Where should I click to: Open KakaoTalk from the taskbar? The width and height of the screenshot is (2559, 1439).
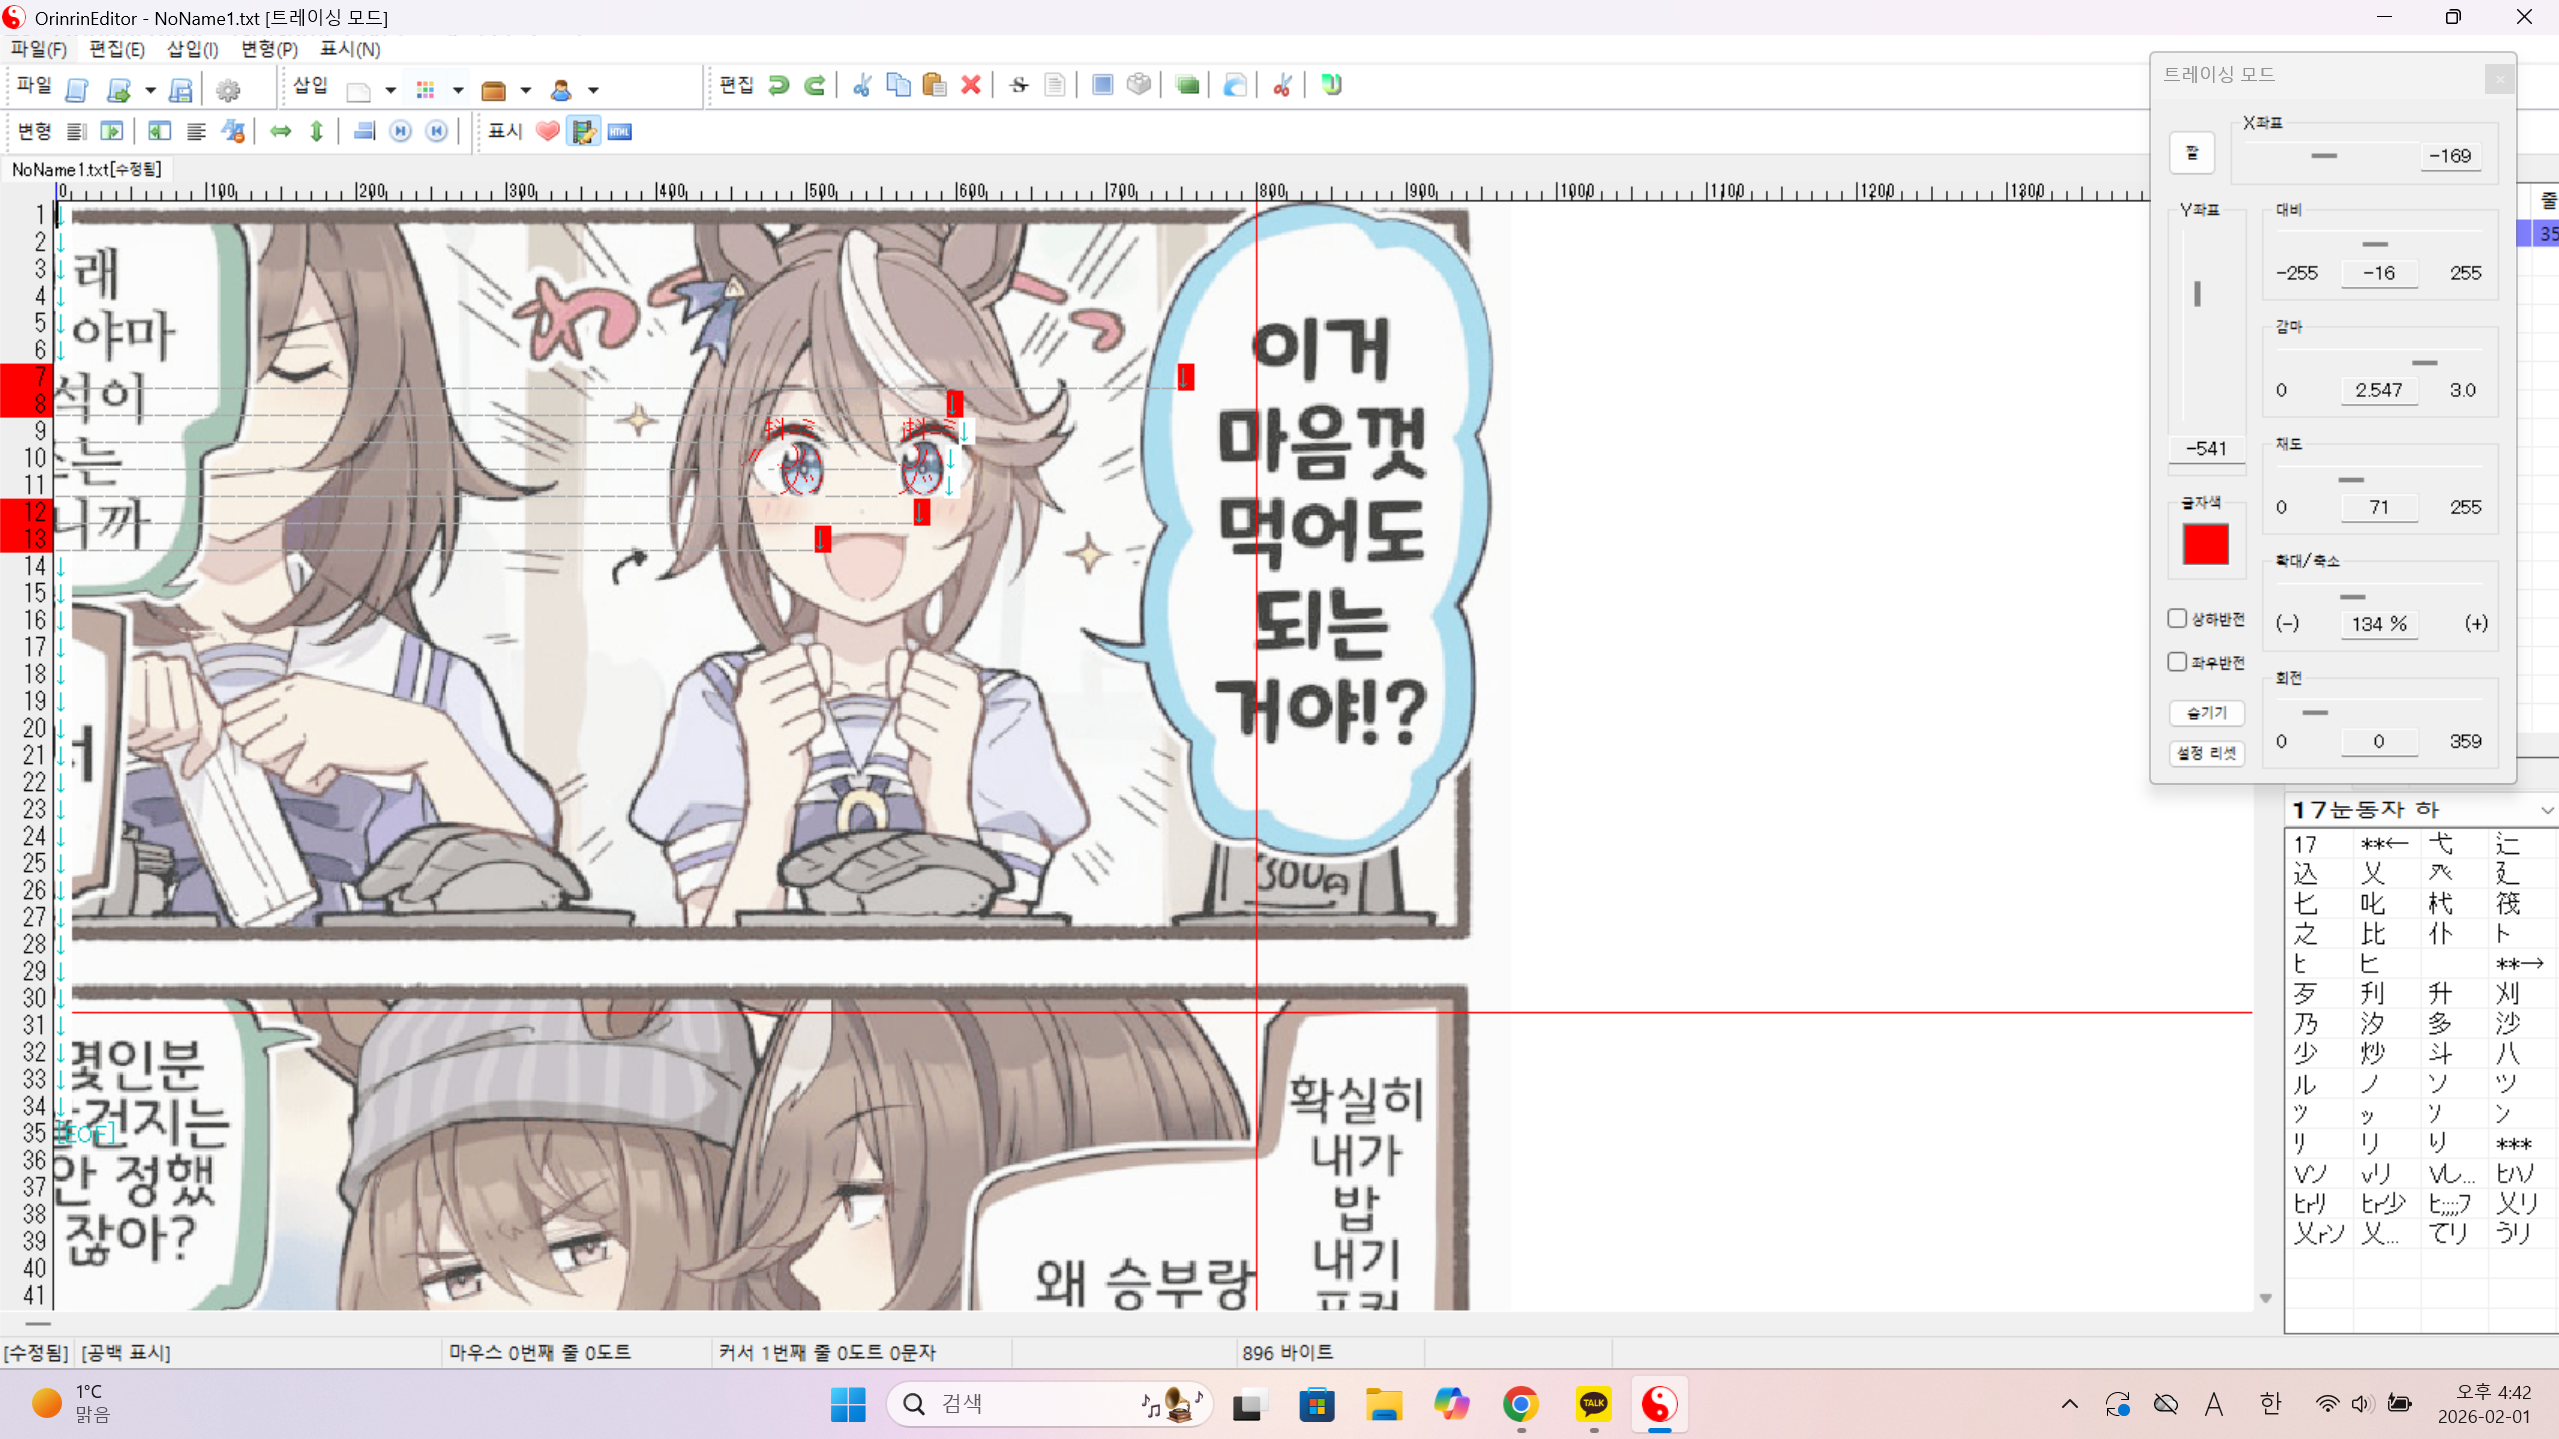[1593, 1404]
